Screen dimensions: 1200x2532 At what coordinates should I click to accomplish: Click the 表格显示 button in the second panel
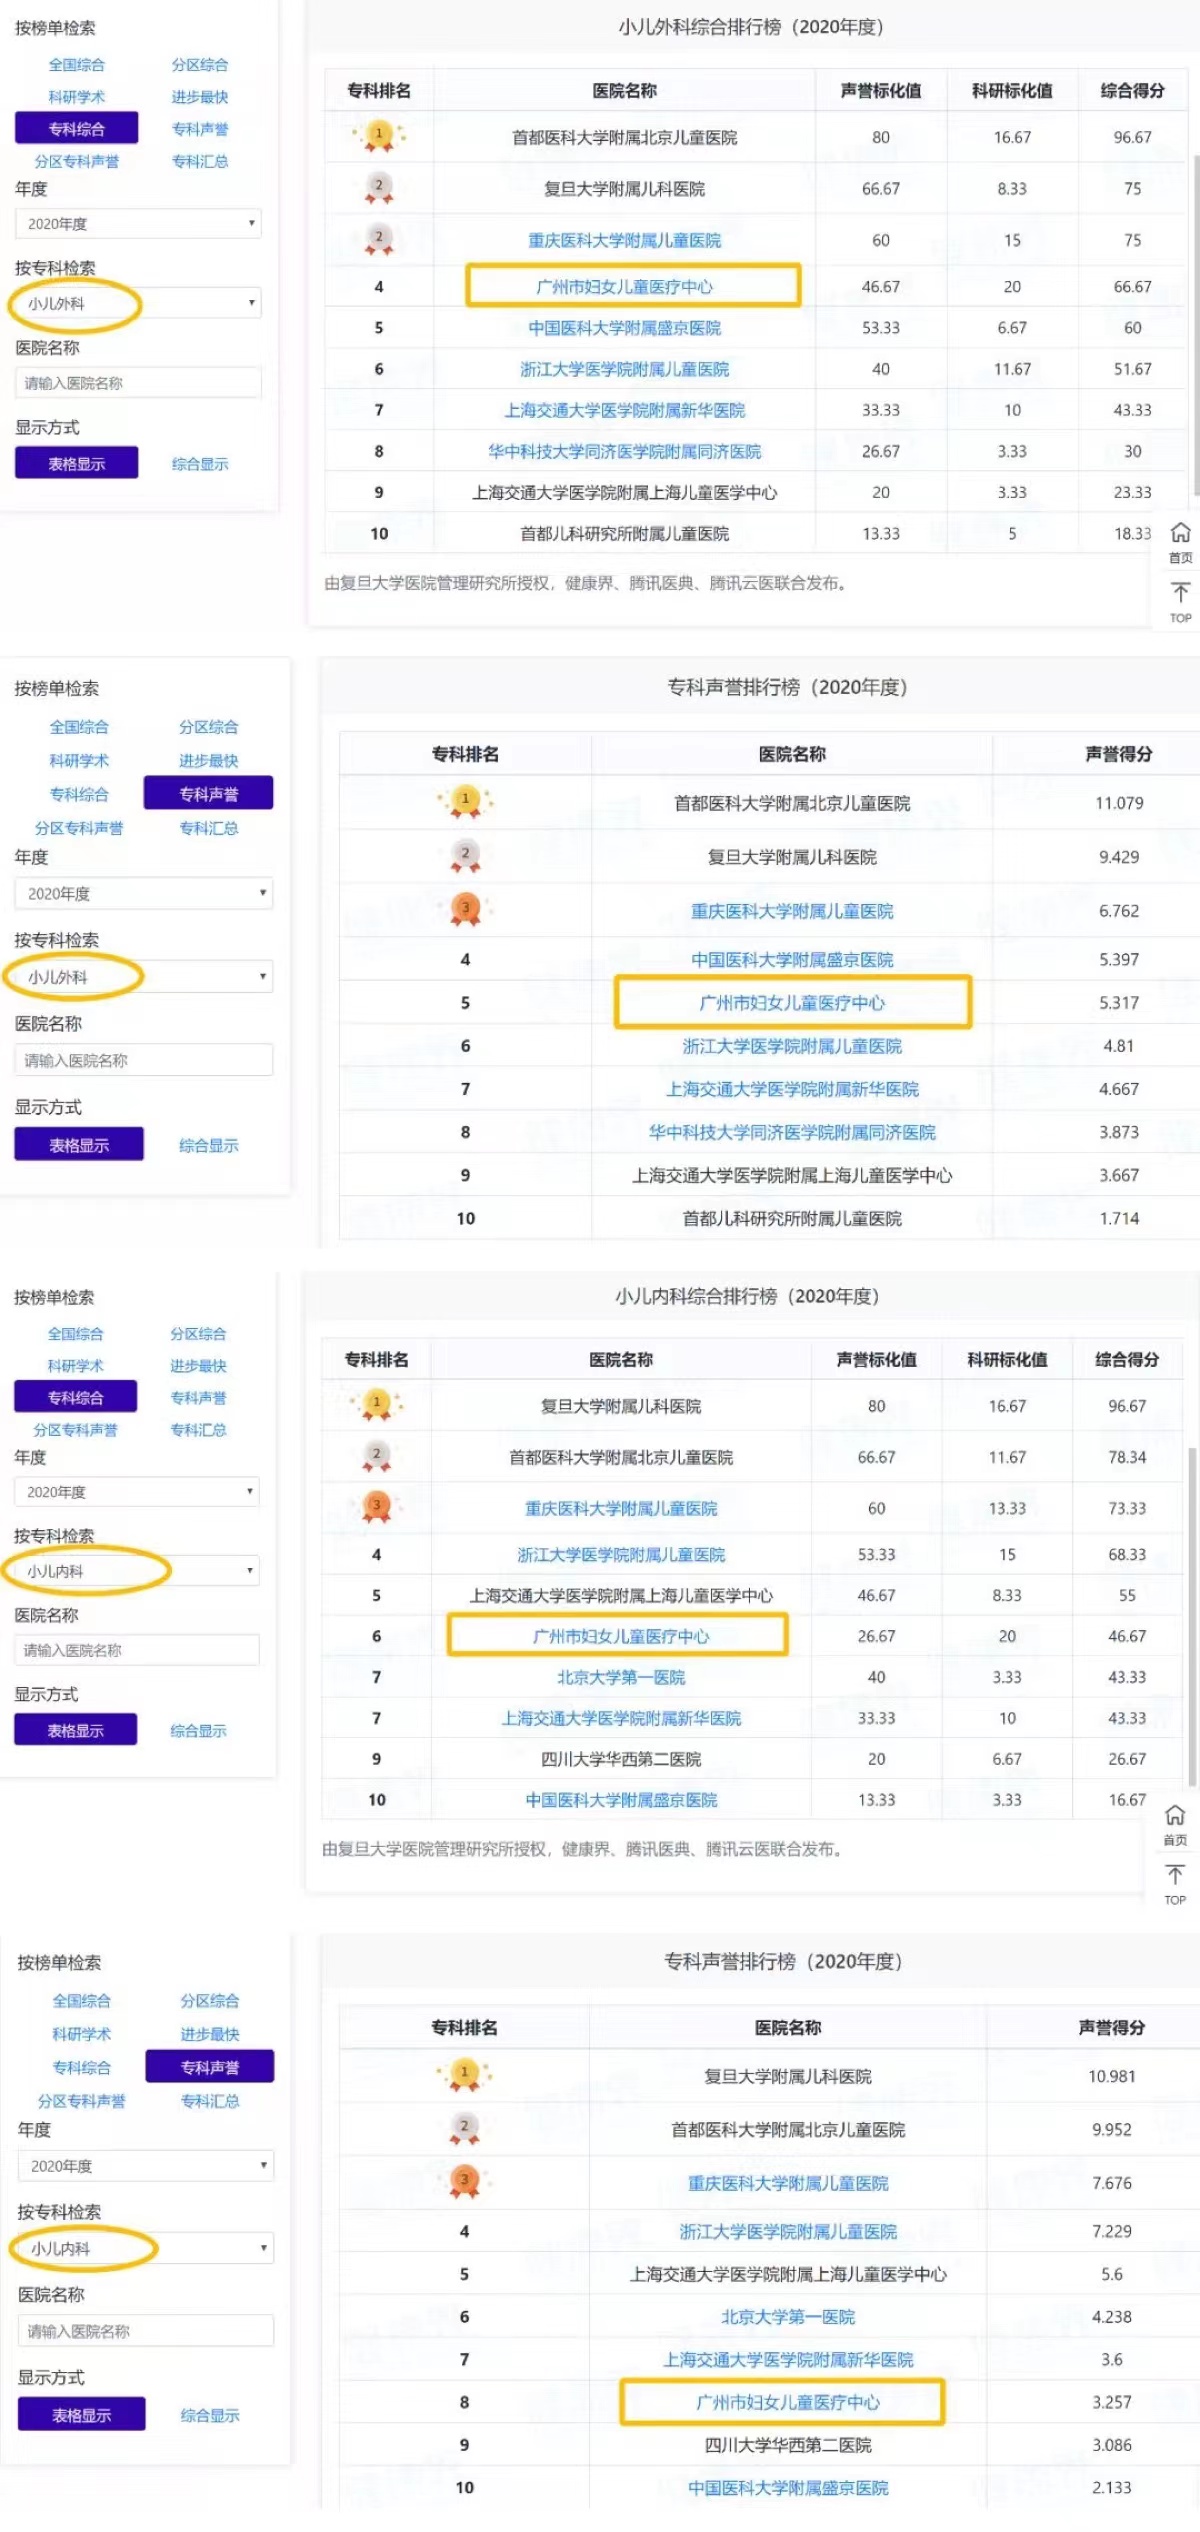click(79, 1144)
